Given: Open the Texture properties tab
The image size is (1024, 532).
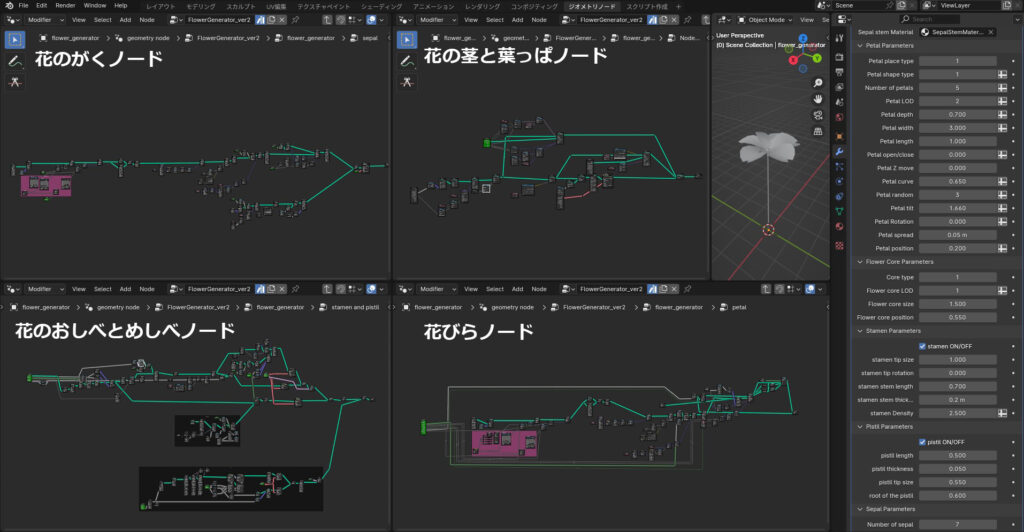Looking at the screenshot, I should click(840, 245).
